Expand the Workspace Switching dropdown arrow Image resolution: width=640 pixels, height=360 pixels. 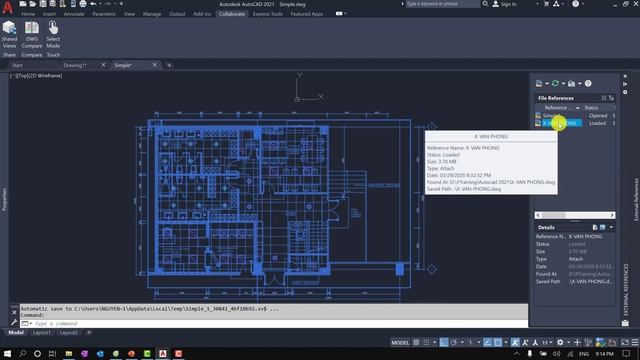point(568,342)
